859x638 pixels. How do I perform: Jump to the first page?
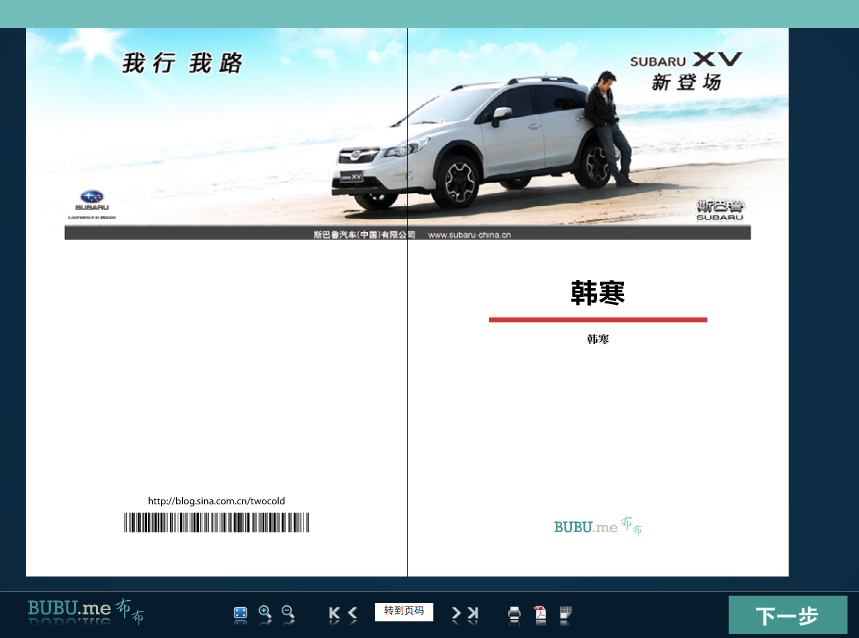click(x=334, y=613)
